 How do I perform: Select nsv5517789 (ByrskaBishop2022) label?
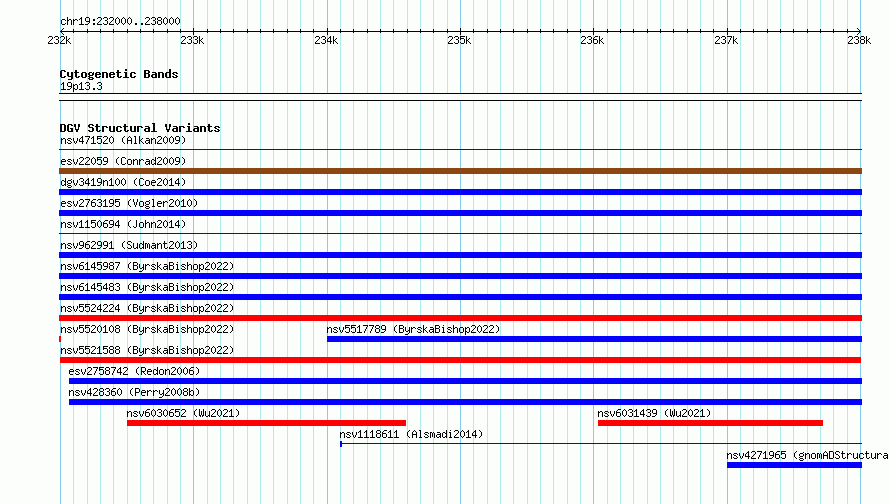[413, 329]
